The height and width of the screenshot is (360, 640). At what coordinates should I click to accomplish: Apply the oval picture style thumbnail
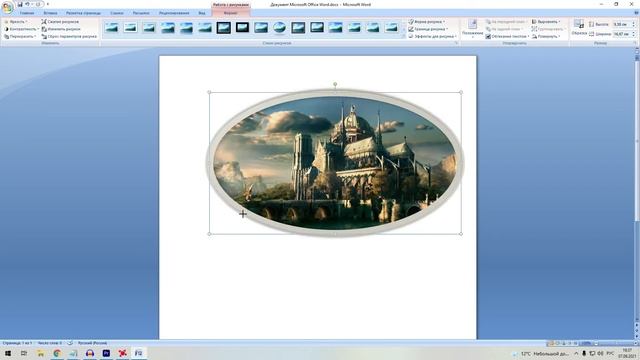280,28
